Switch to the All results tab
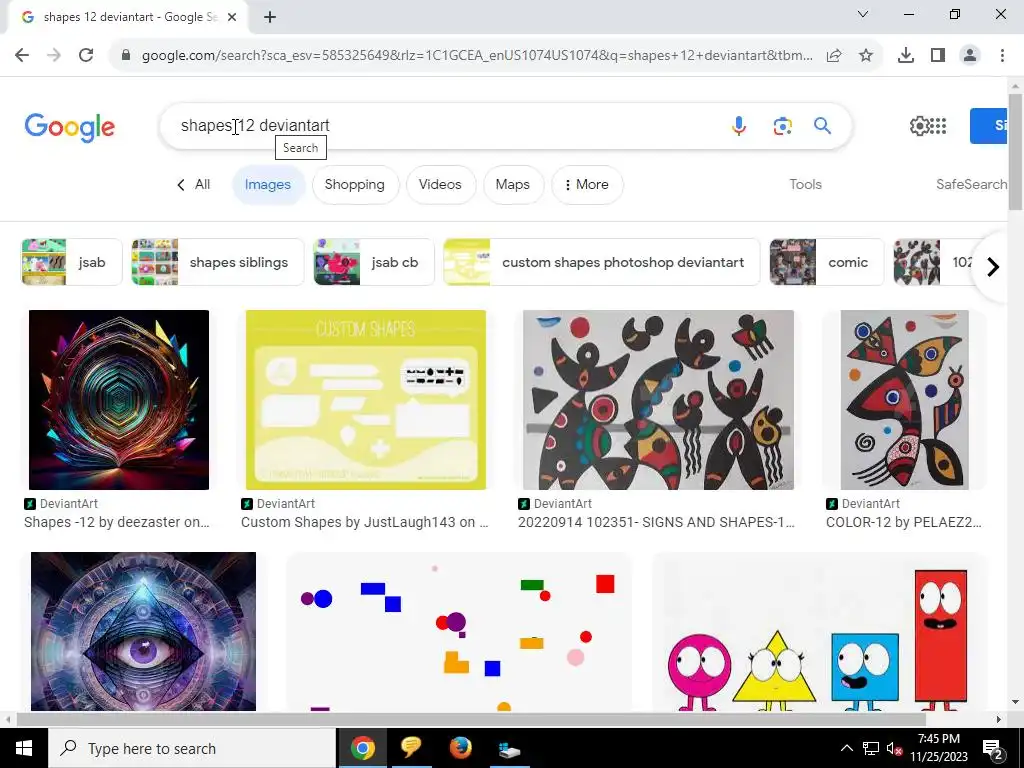 pyautogui.click(x=193, y=185)
